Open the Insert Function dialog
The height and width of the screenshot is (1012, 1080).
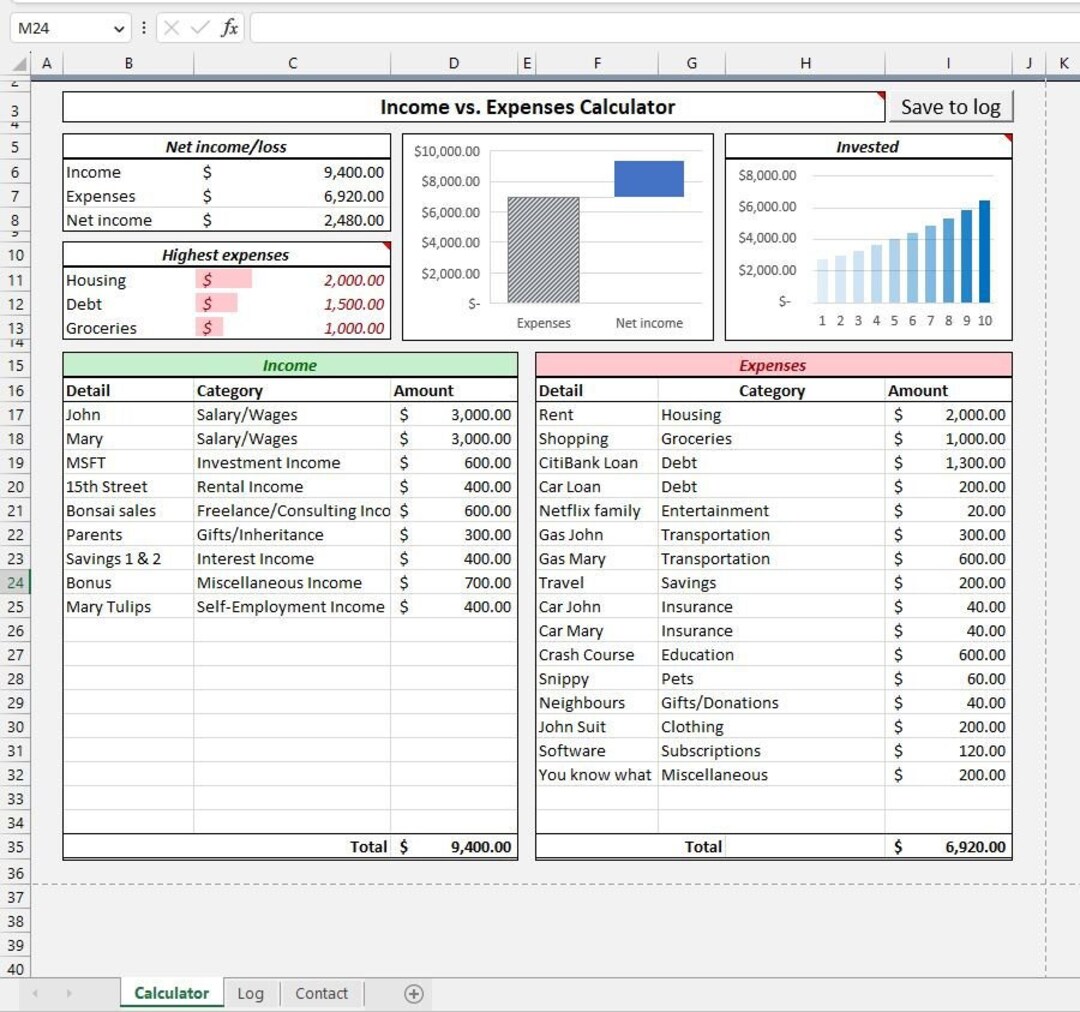[x=228, y=28]
